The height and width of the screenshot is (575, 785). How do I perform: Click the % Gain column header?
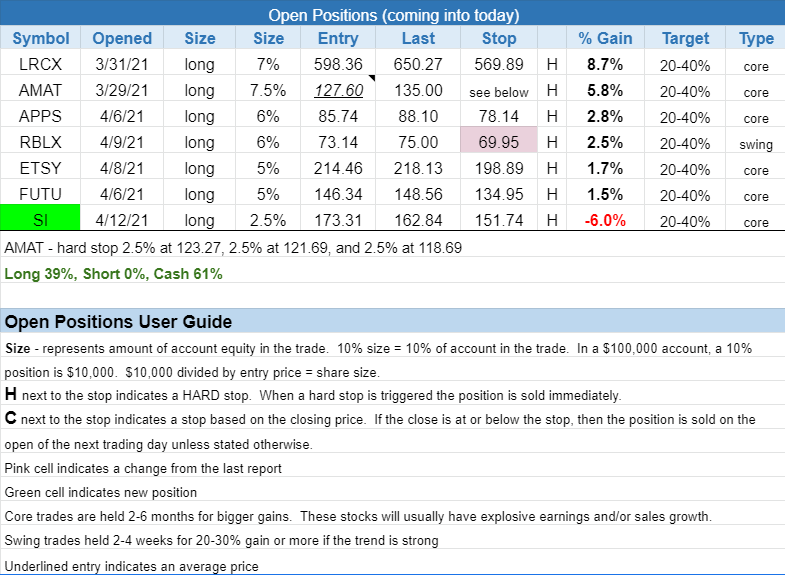pos(605,38)
